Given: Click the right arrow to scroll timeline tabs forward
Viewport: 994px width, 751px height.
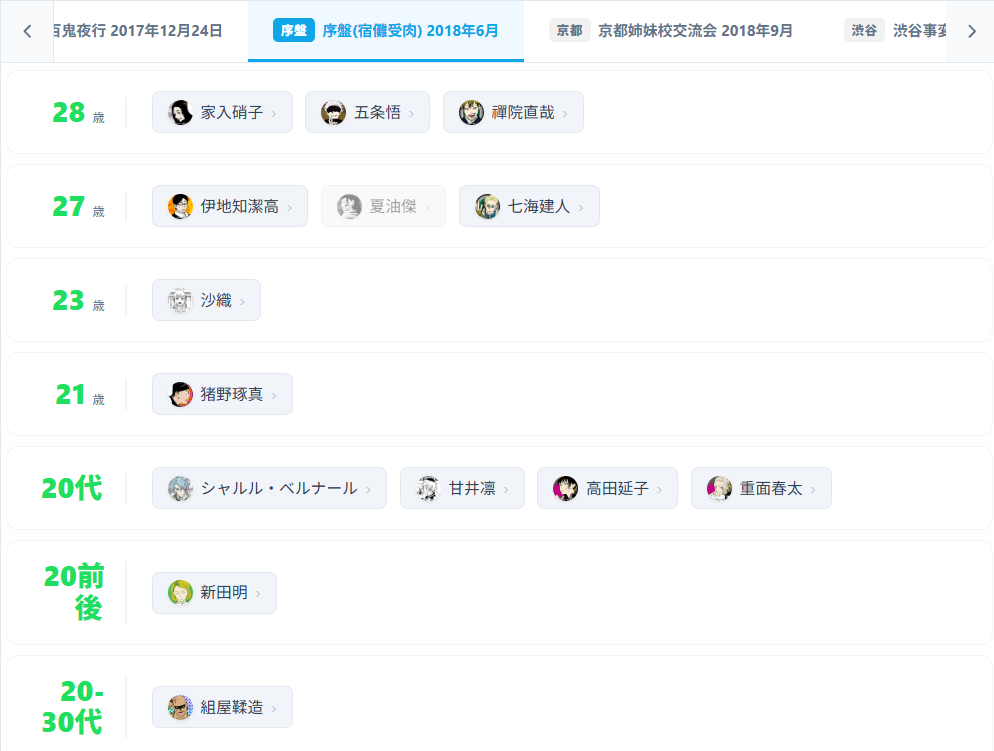Looking at the screenshot, I should point(971,31).
